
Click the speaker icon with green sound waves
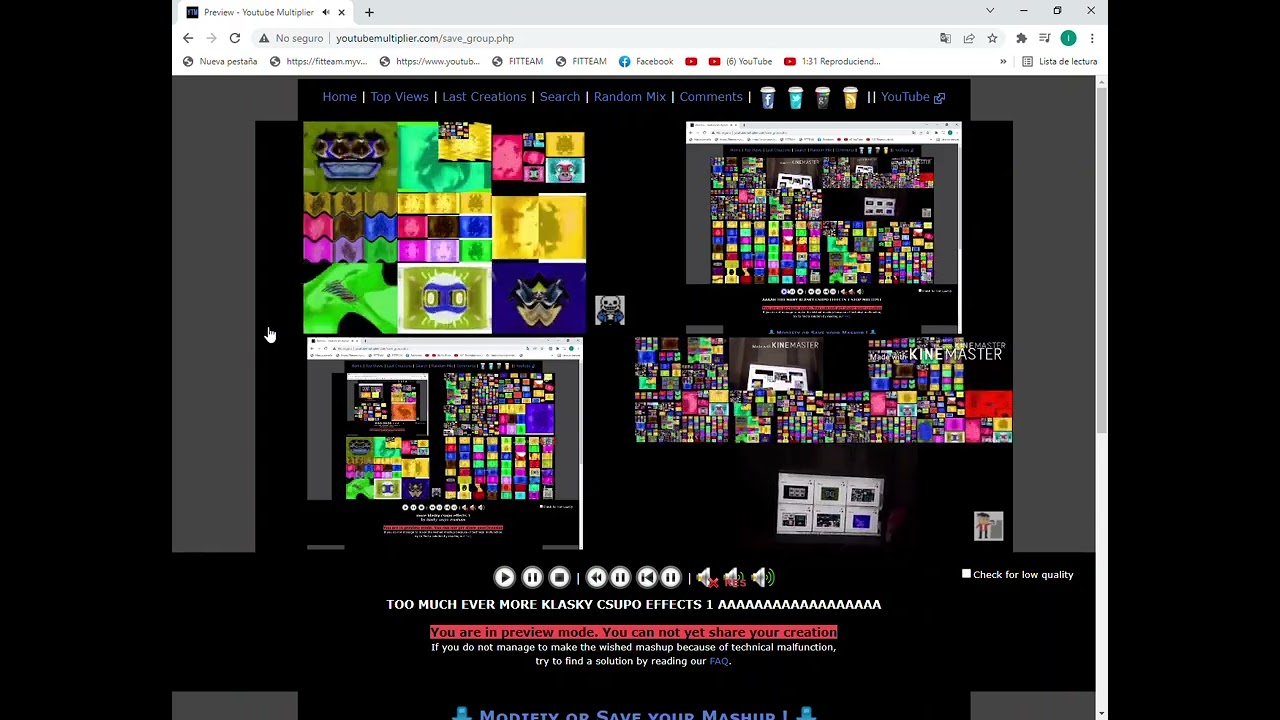click(763, 577)
